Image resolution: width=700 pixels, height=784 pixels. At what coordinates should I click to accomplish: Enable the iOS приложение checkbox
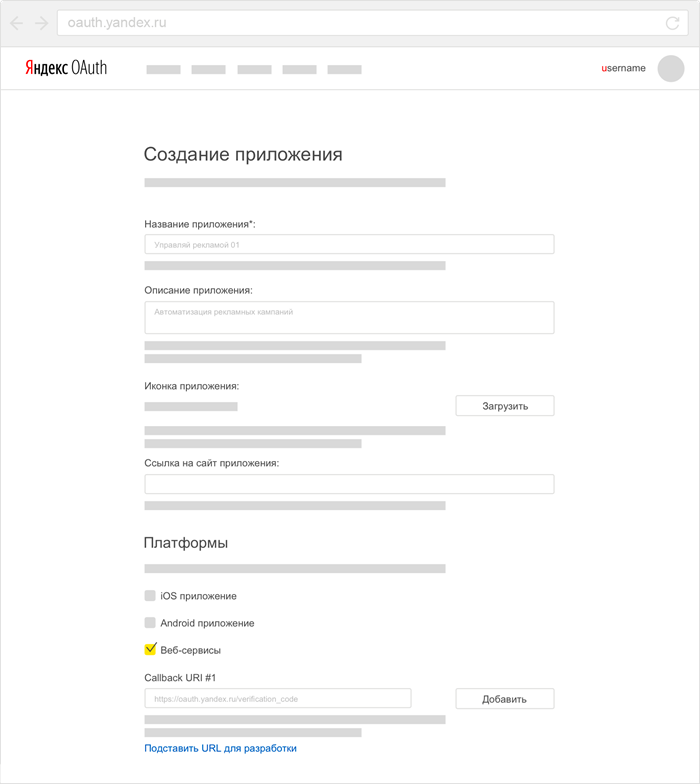point(150,595)
